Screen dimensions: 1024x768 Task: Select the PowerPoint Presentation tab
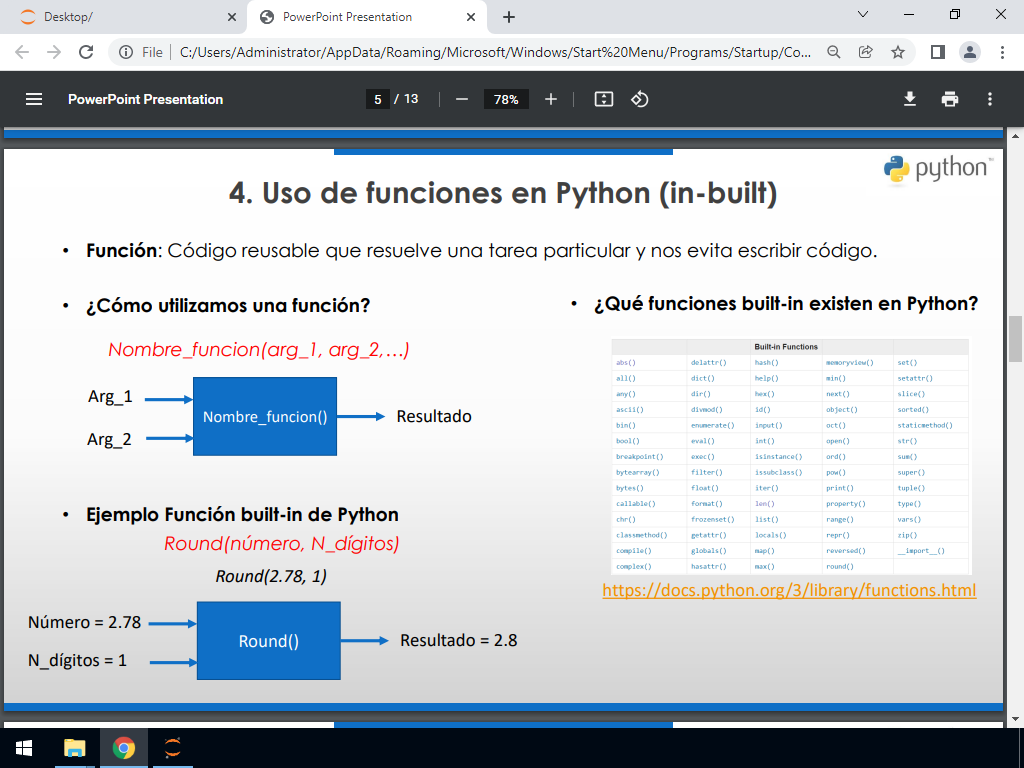pos(366,17)
